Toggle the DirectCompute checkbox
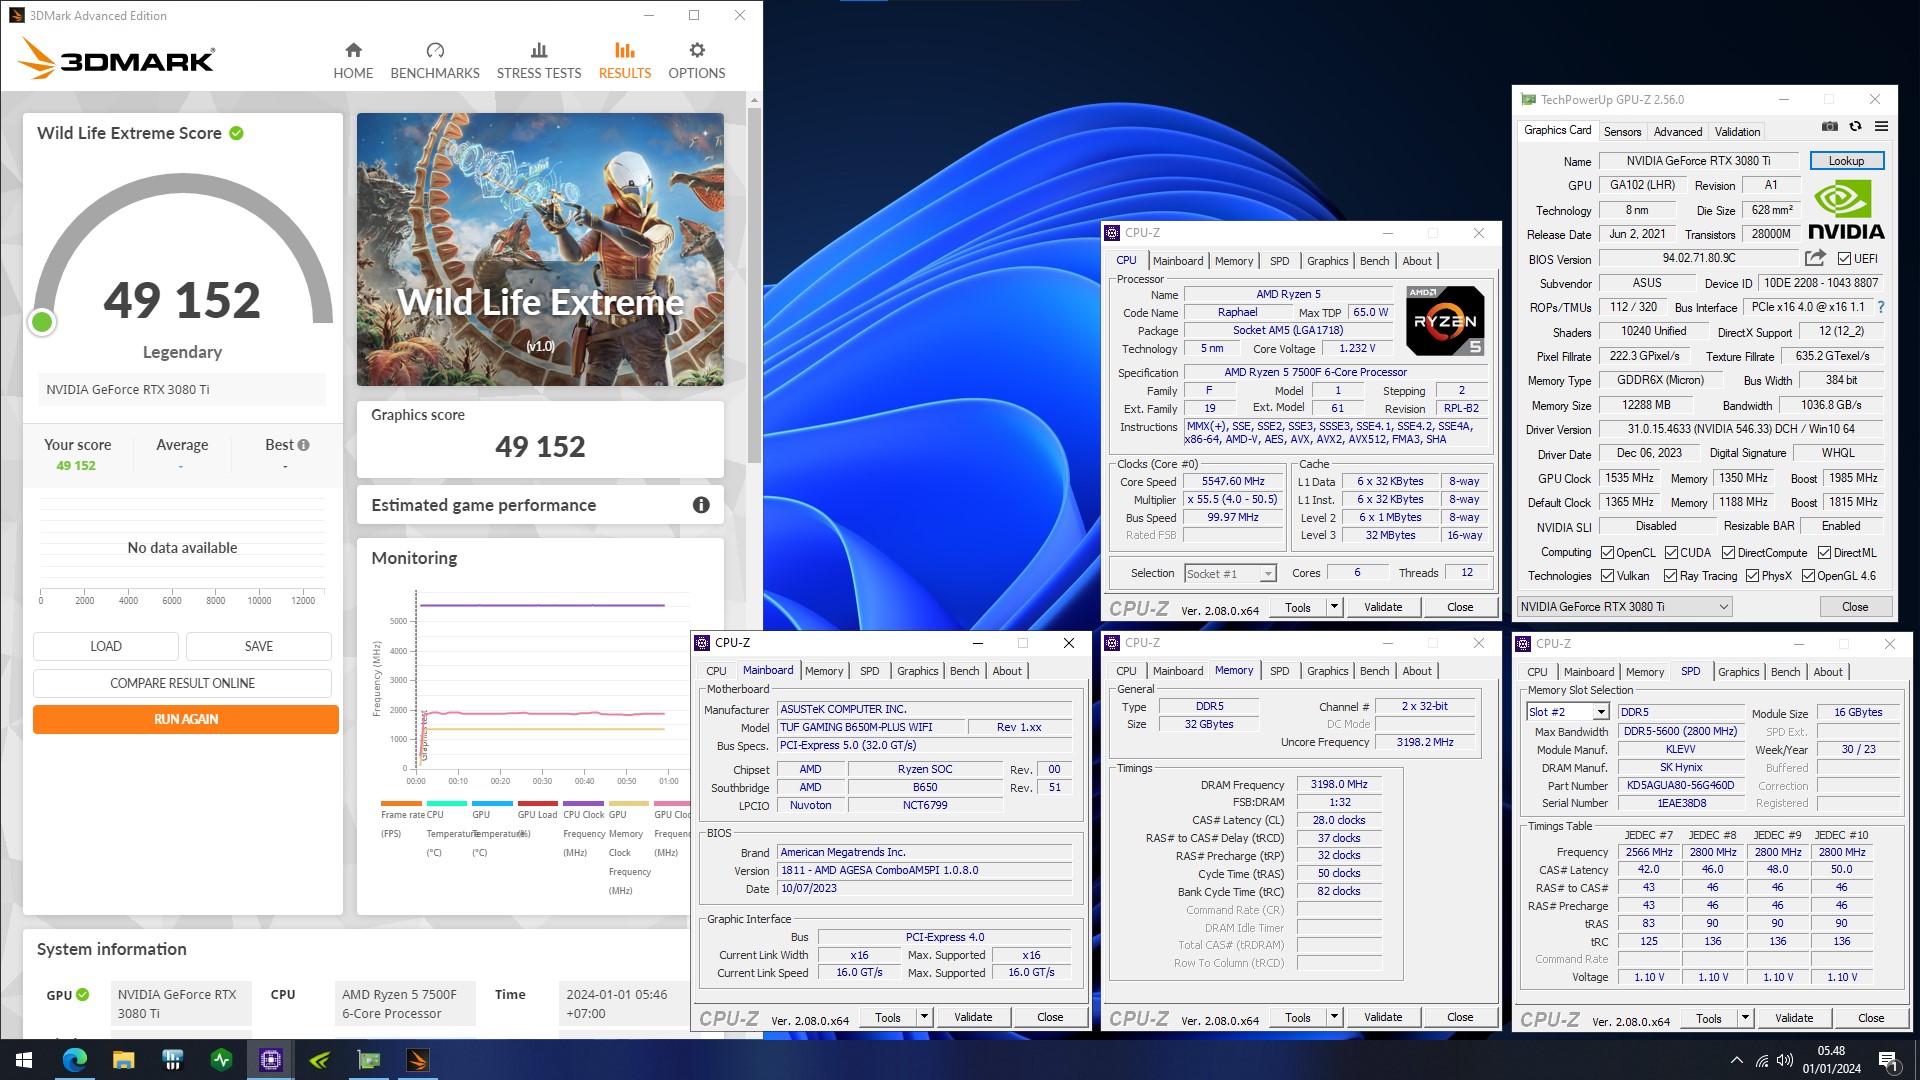 (x=1728, y=553)
